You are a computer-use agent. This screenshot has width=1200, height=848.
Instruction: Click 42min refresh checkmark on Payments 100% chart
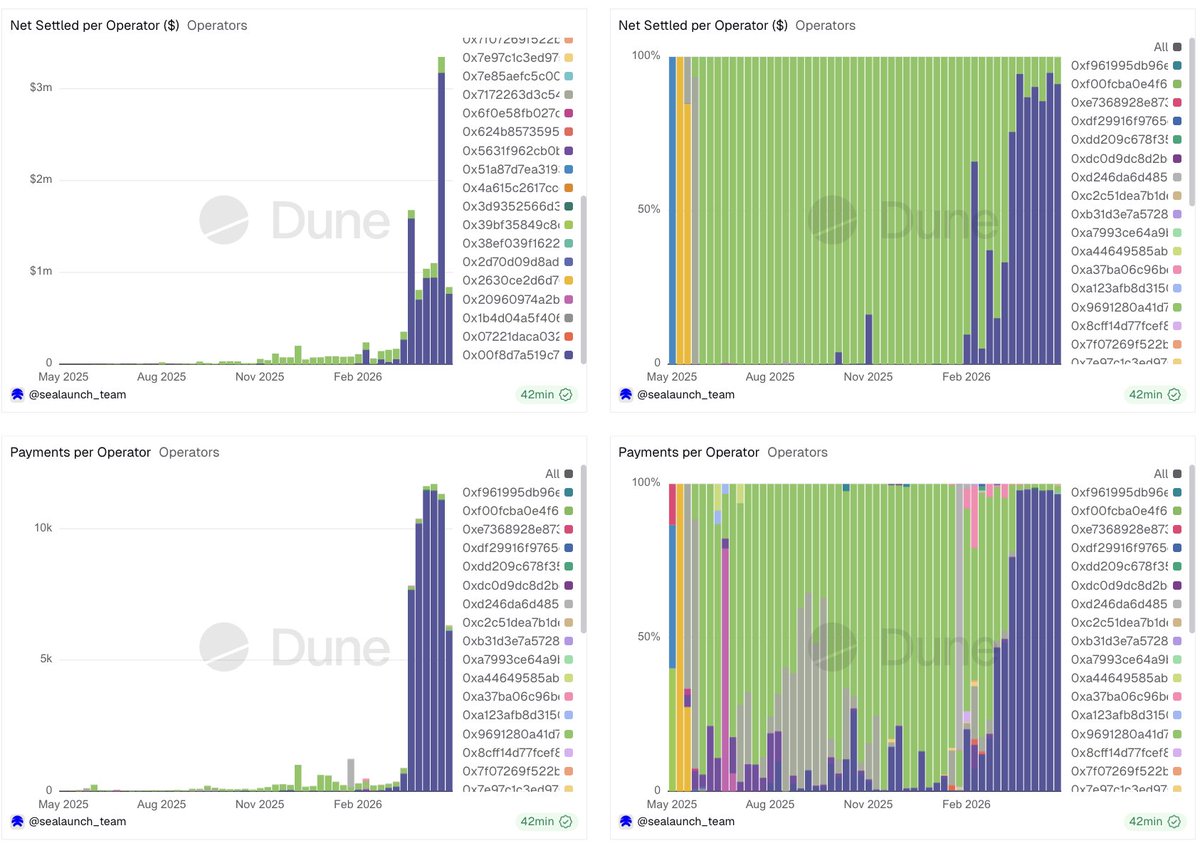pos(1175,821)
